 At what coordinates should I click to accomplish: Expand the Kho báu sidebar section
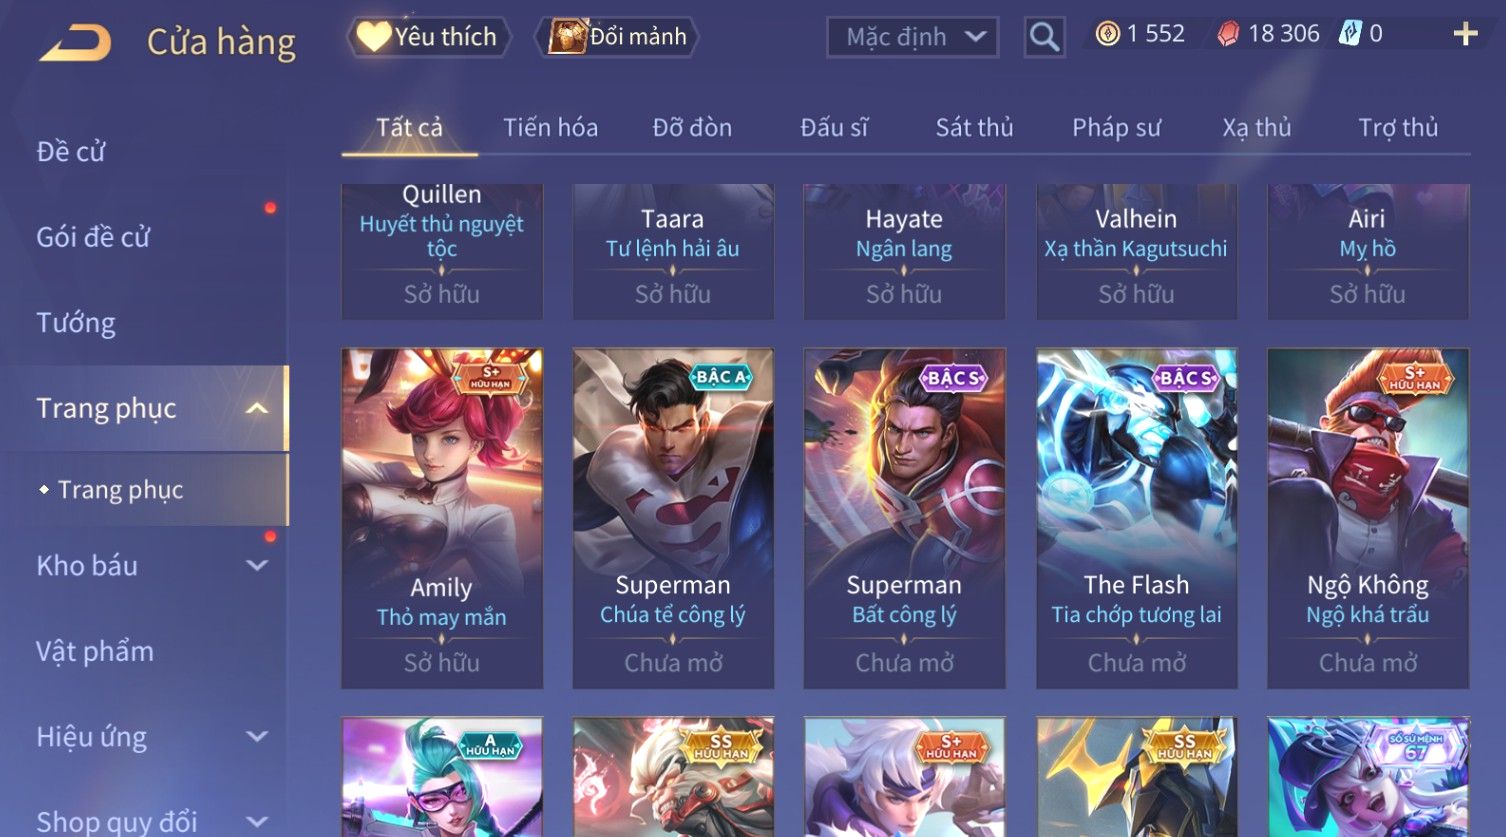(x=257, y=566)
